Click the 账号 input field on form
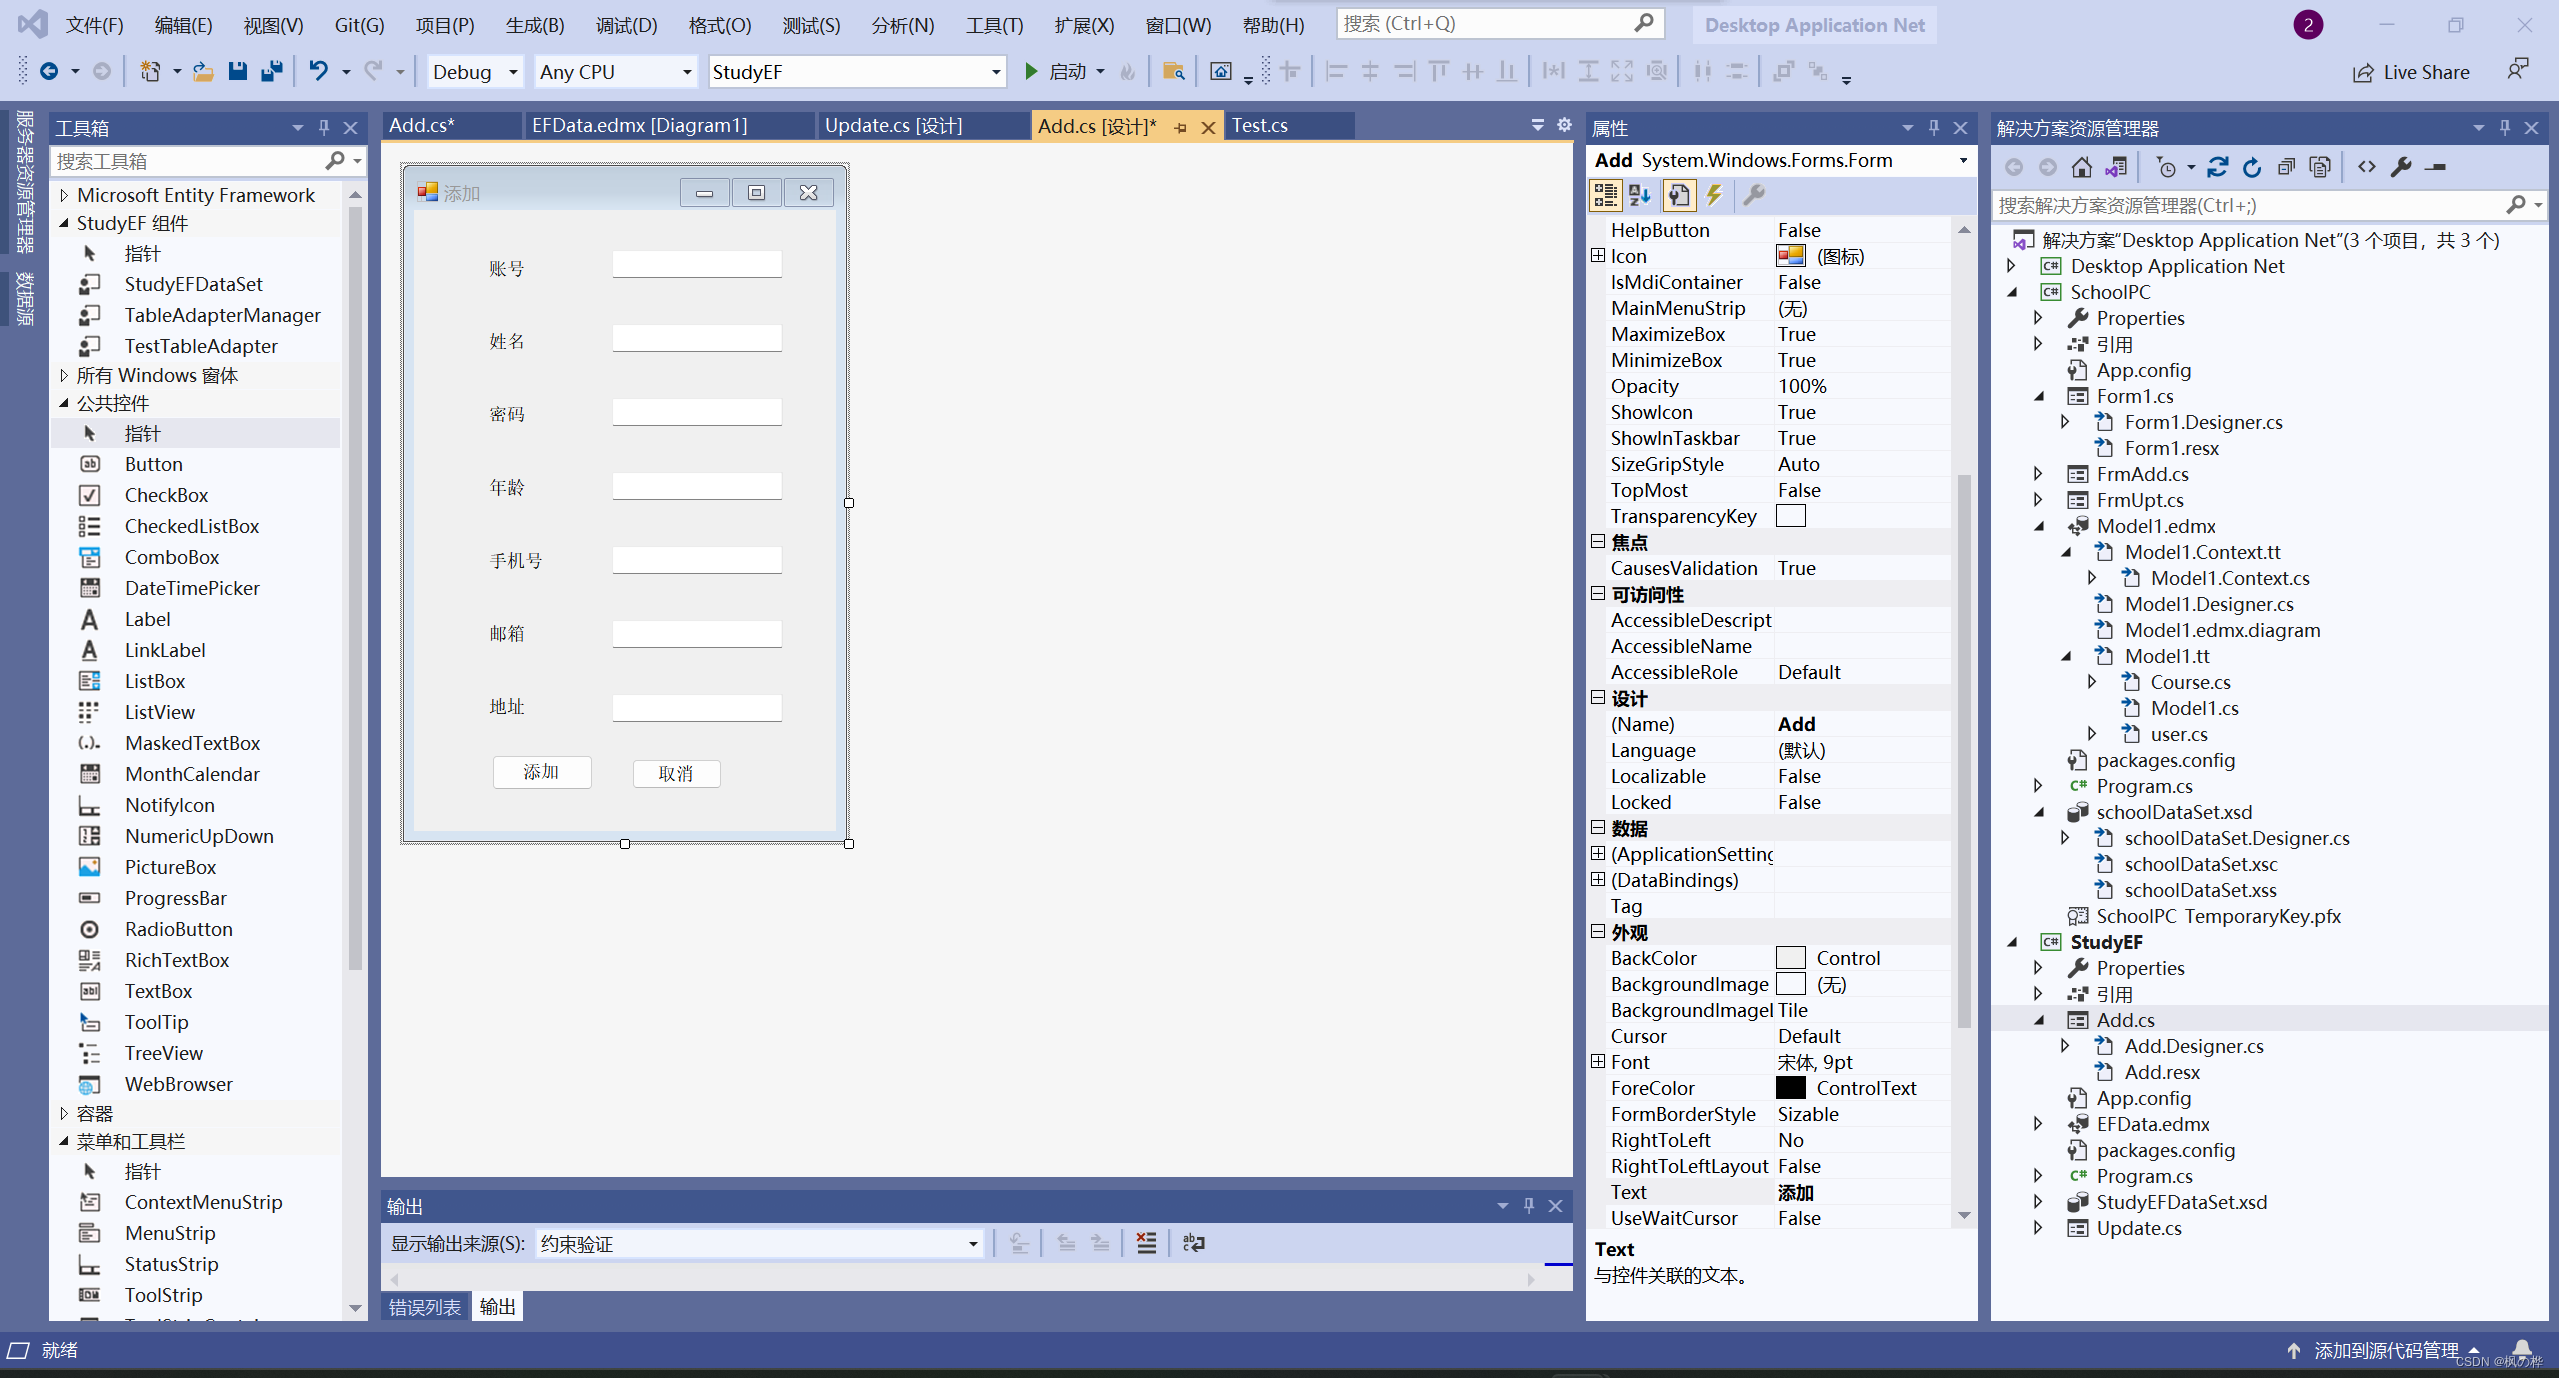The width and height of the screenshot is (2559, 1378). 697,266
